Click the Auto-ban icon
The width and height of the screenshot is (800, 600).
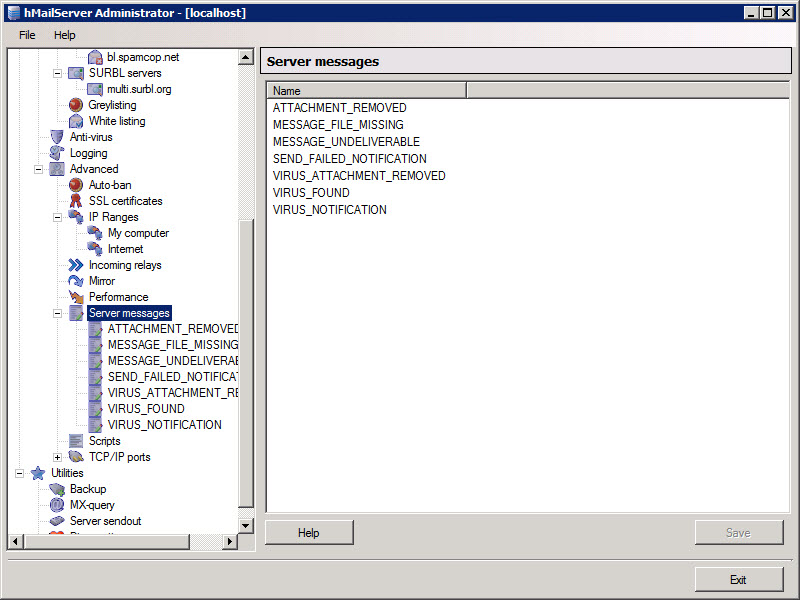click(x=76, y=185)
